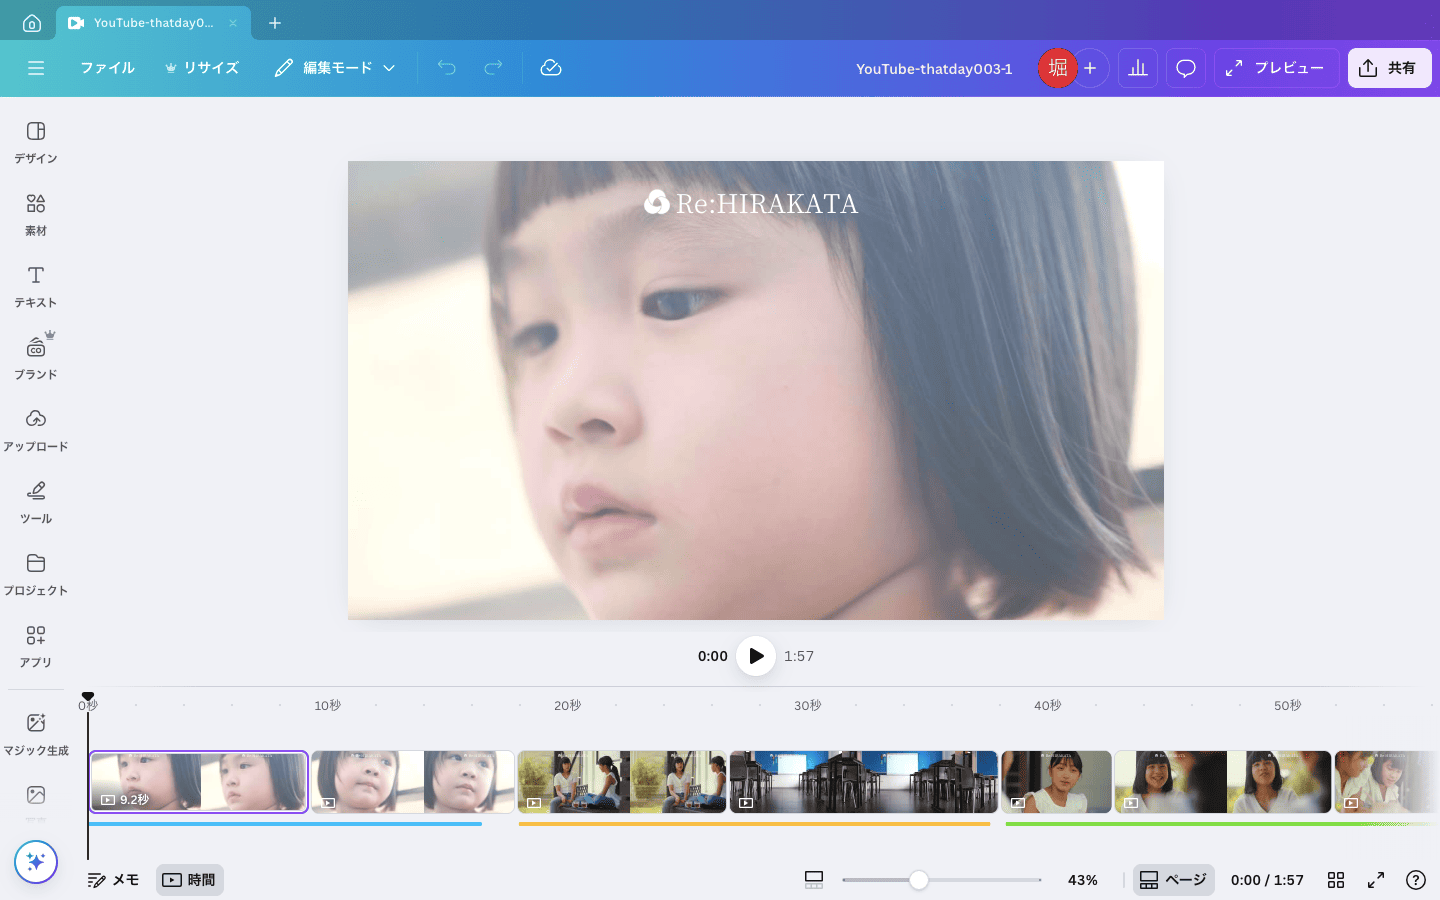Open the アップロード (Uploads) panel

35,430
